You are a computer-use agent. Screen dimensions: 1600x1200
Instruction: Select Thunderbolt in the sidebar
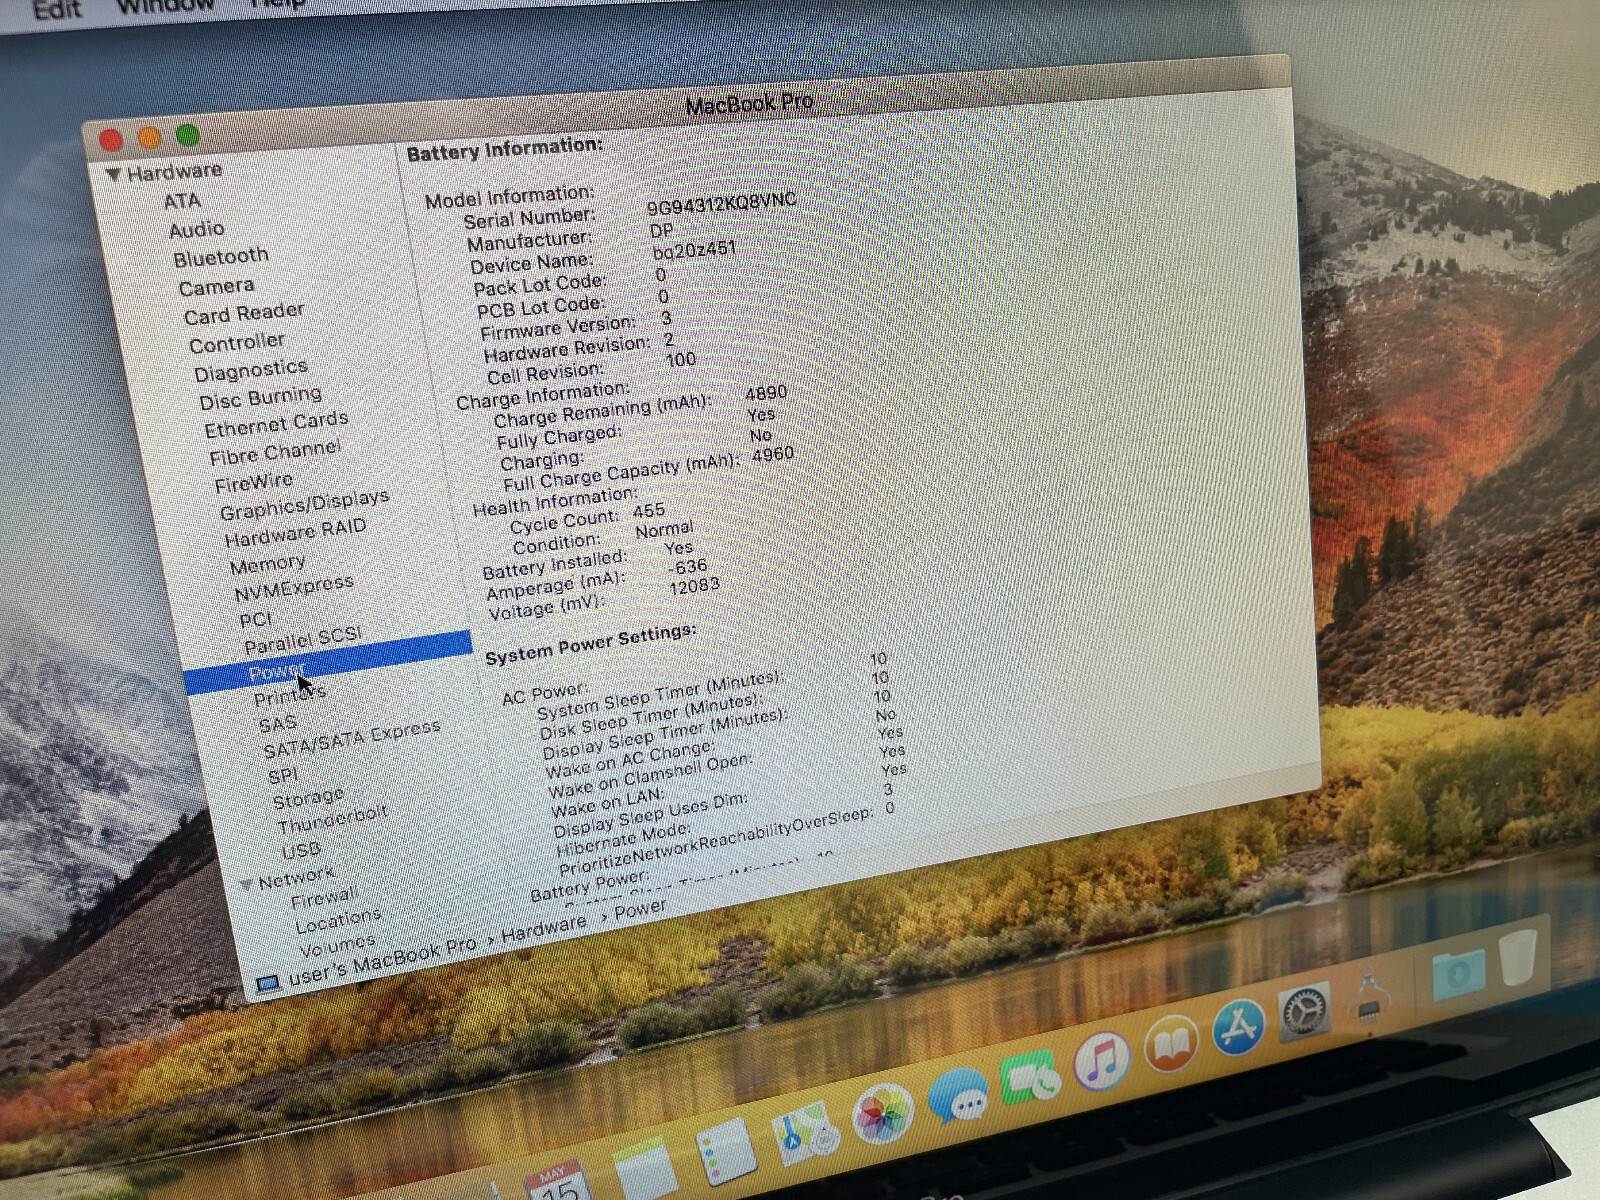tap(332, 820)
